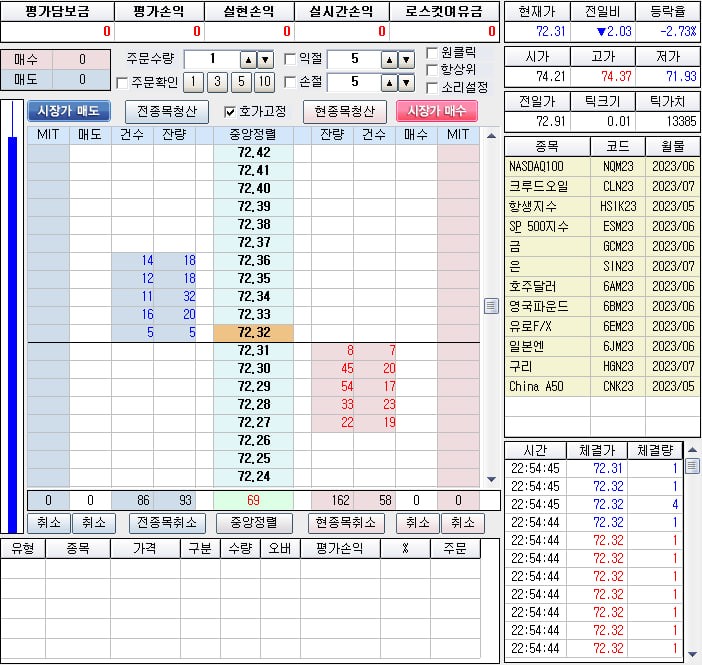Image resolution: width=702 pixels, height=665 pixels.
Task: Click price 72.24 in the ladder
Action: (254, 476)
